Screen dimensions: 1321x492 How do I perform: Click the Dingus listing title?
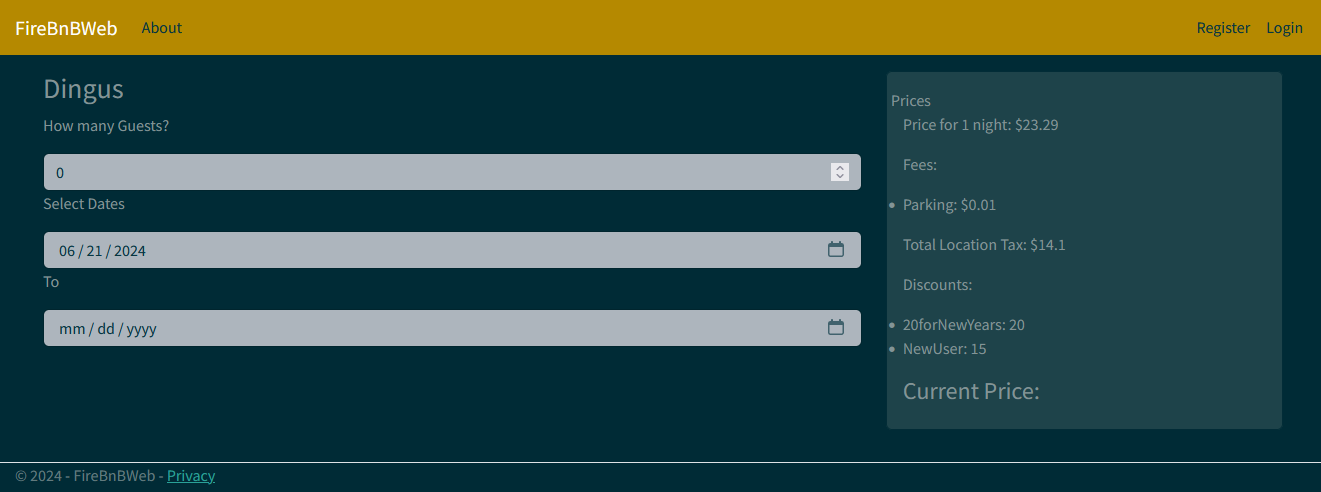[x=83, y=89]
